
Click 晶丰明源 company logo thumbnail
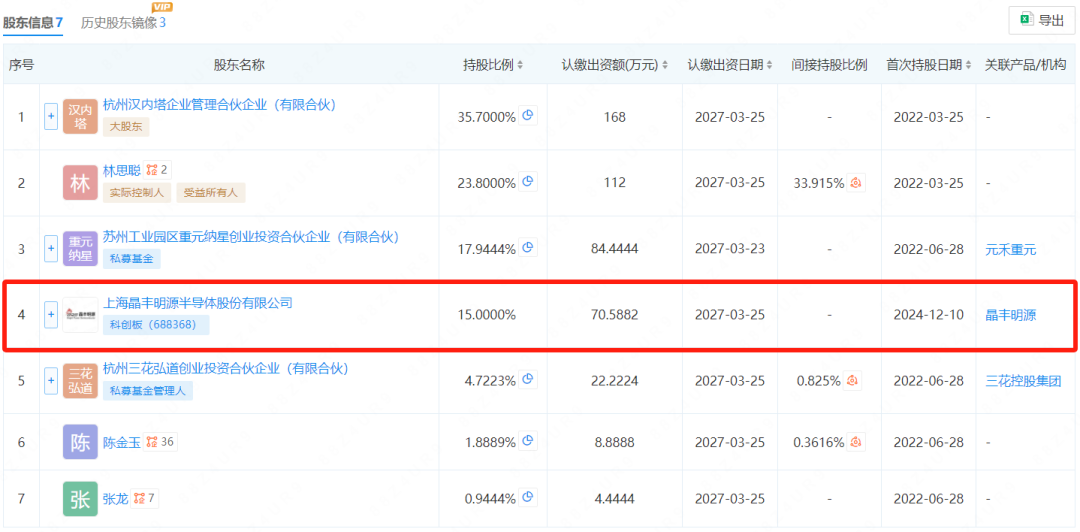coord(80,315)
